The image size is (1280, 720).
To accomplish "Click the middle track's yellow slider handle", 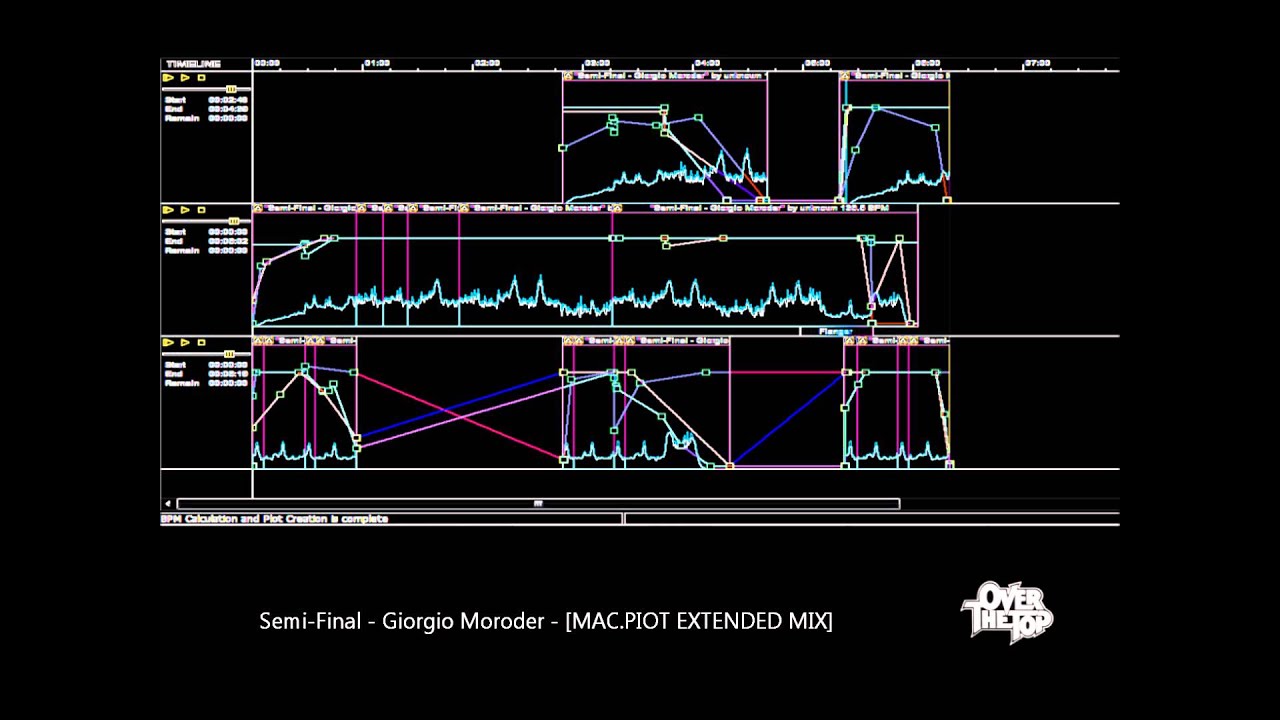I will point(234,221).
